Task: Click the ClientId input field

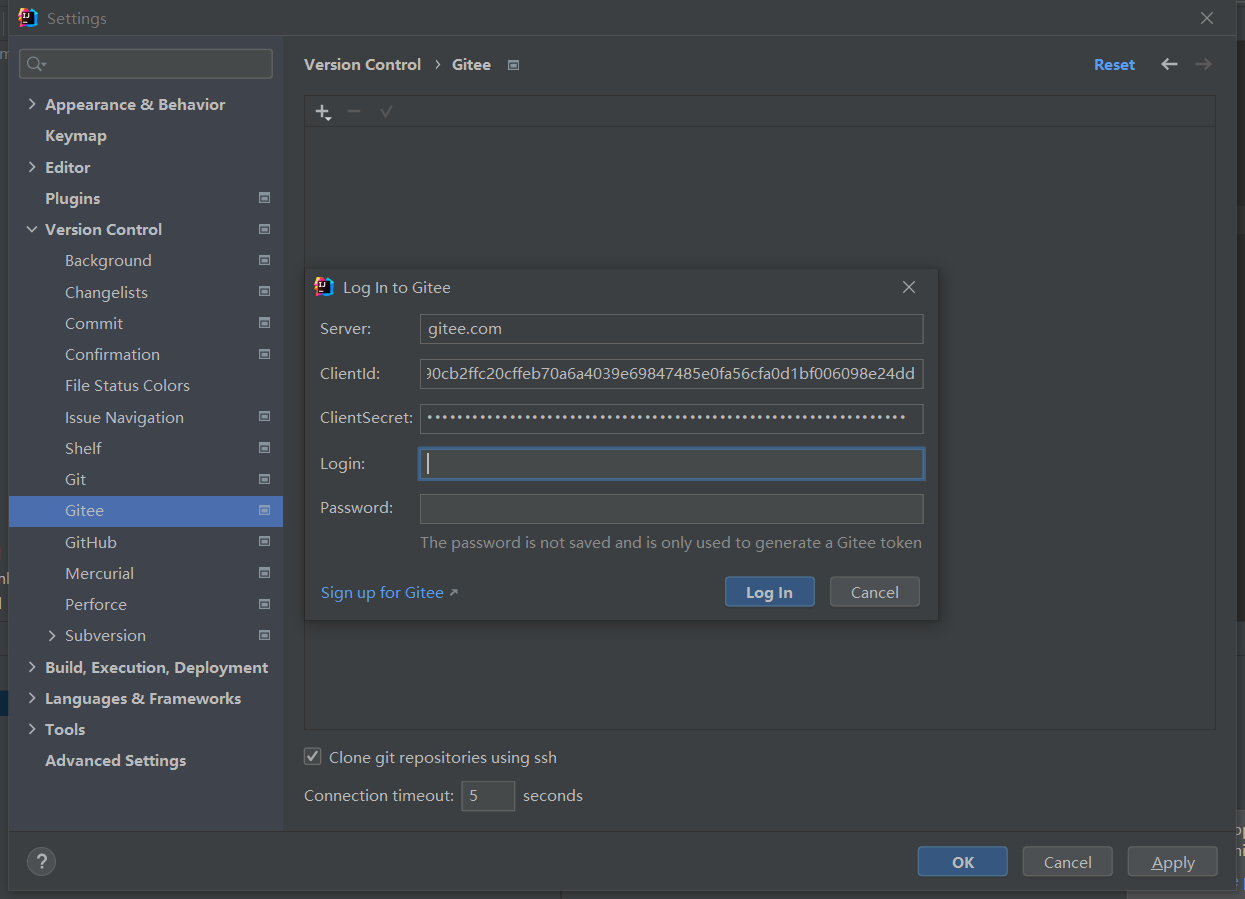Action: (671, 374)
